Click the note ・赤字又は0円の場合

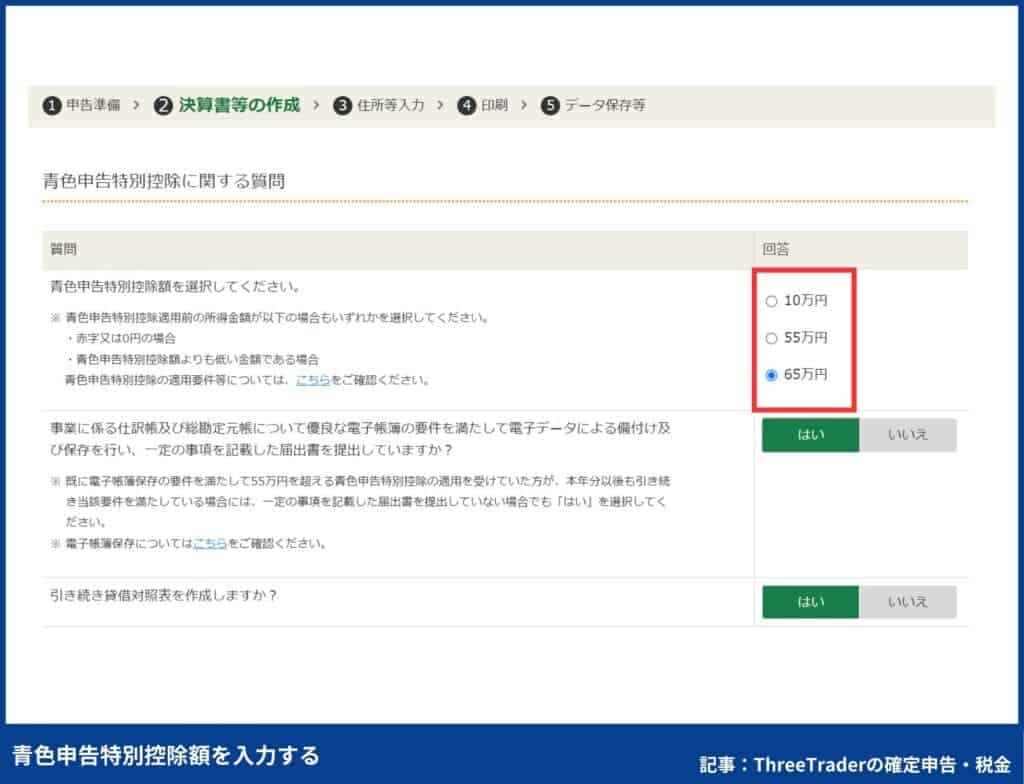tap(121, 338)
